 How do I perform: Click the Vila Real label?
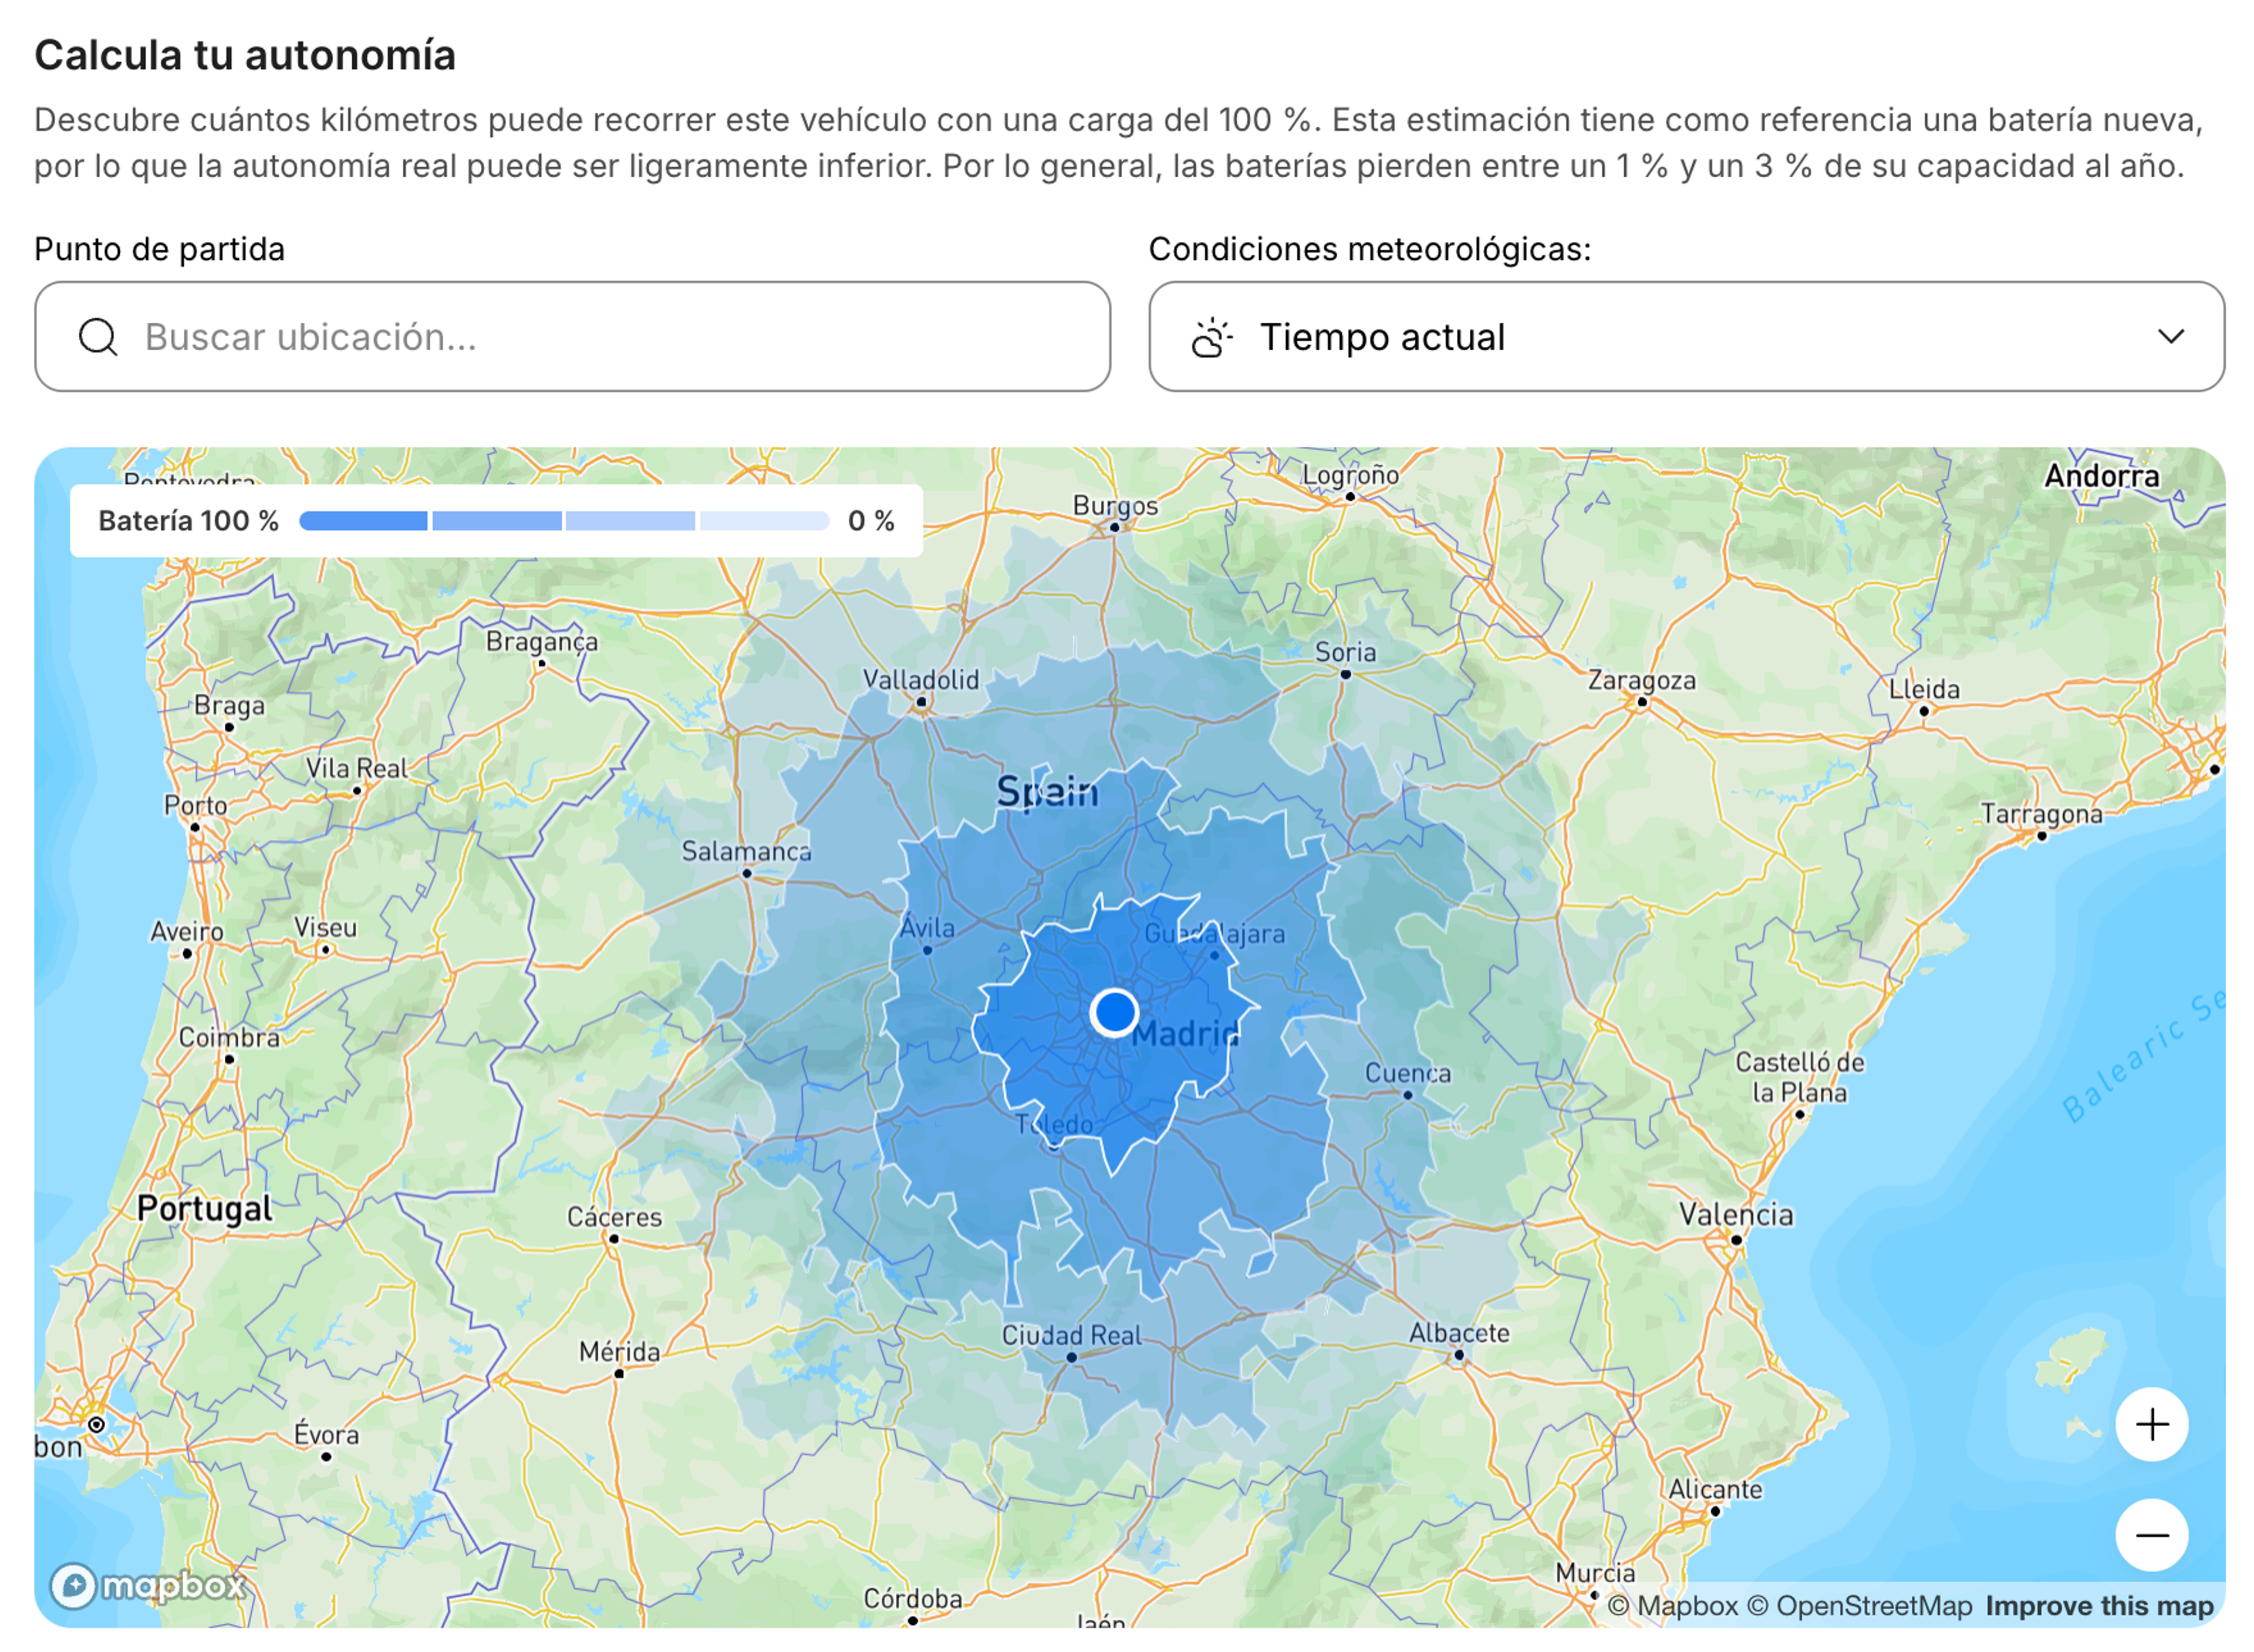tap(356, 768)
